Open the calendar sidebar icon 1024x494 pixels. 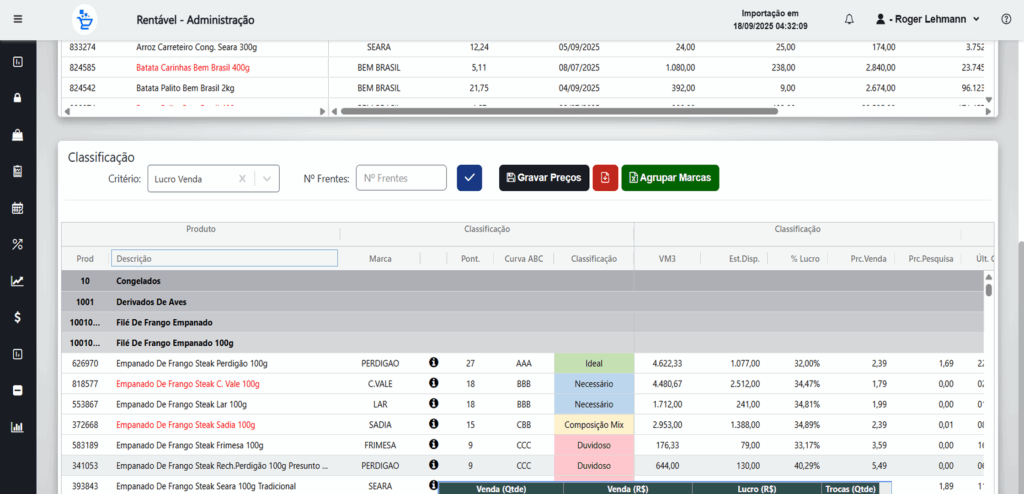pyautogui.click(x=17, y=208)
